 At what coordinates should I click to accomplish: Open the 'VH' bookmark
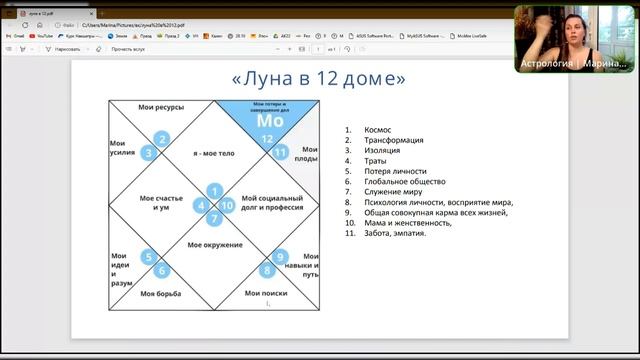coord(191,36)
